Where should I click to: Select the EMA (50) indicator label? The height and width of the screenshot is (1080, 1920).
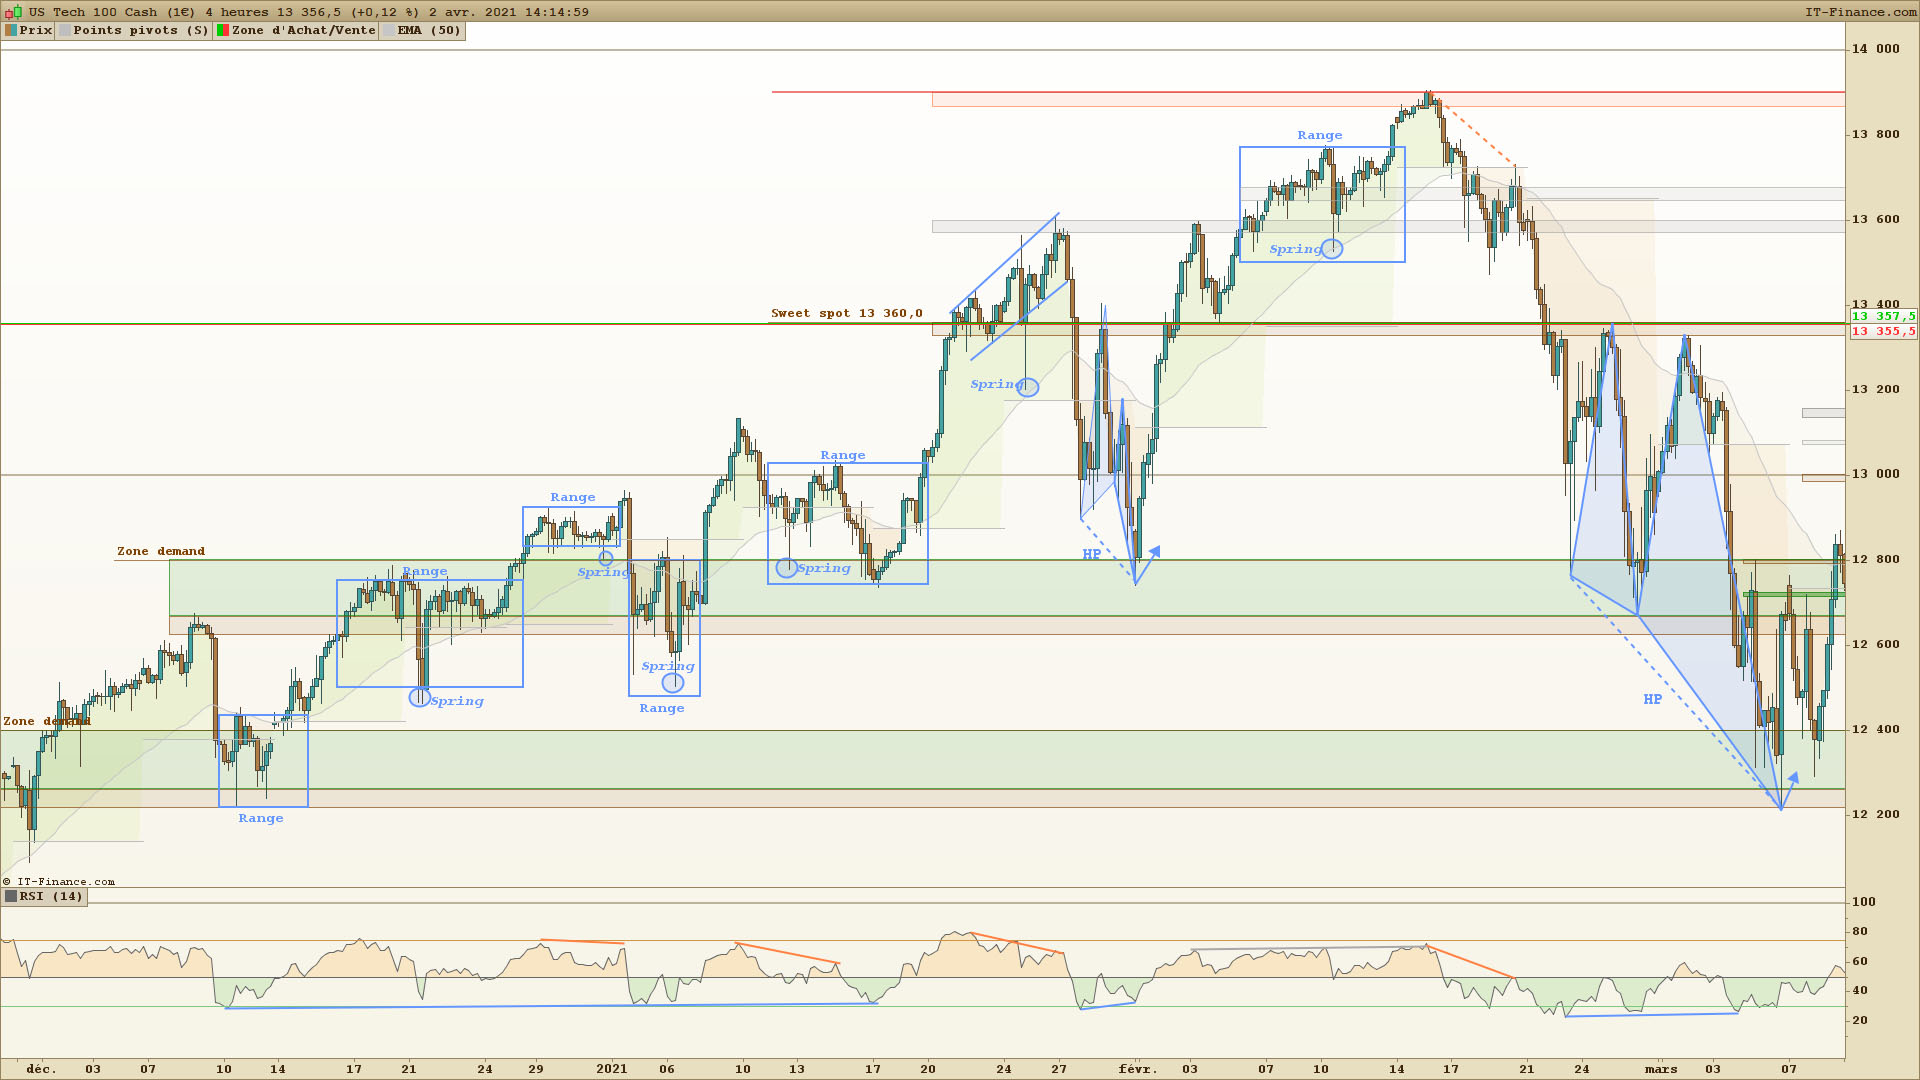coord(428,31)
